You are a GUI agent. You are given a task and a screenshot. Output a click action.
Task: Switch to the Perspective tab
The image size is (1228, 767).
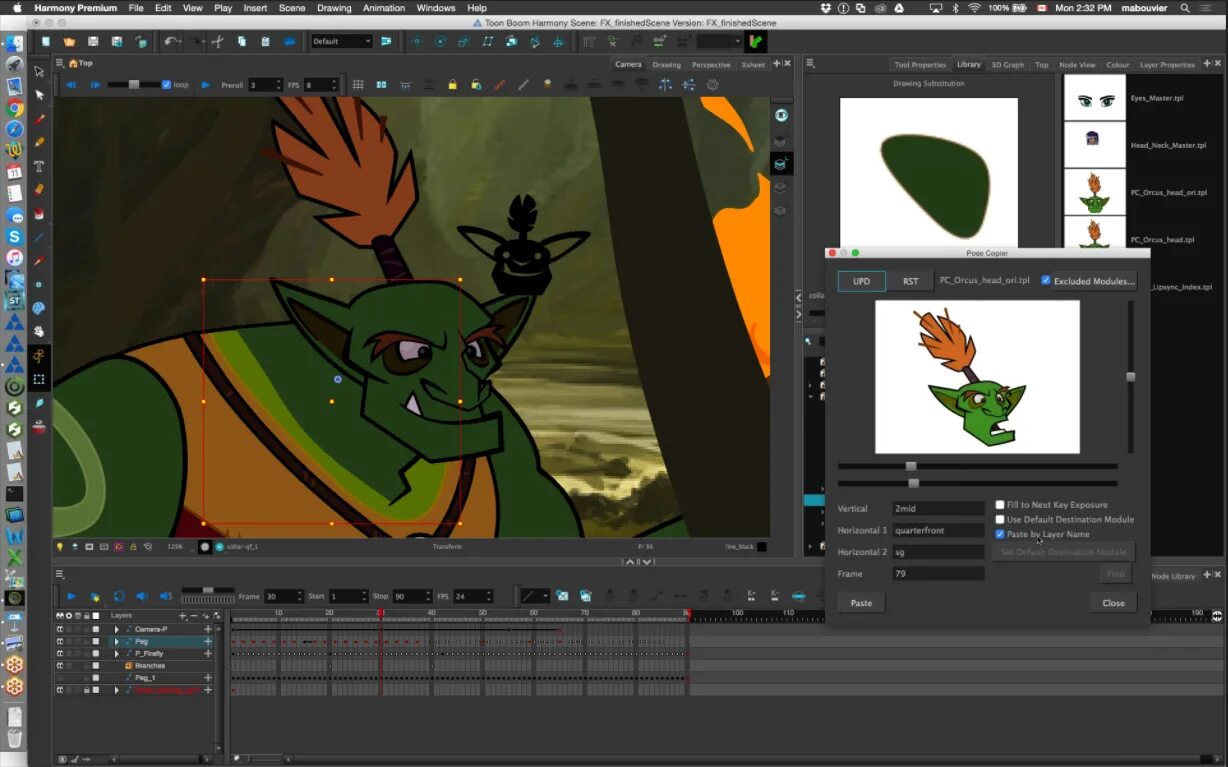click(x=711, y=64)
